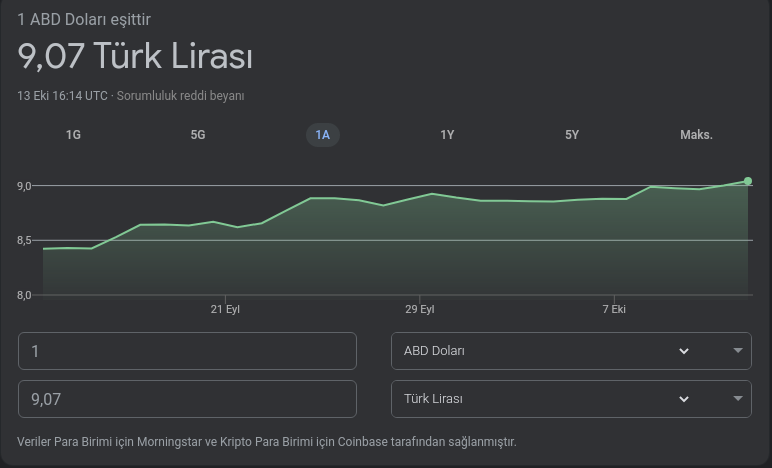
Task: Click the converted amount field showing 9,07
Action: (x=187, y=399)
